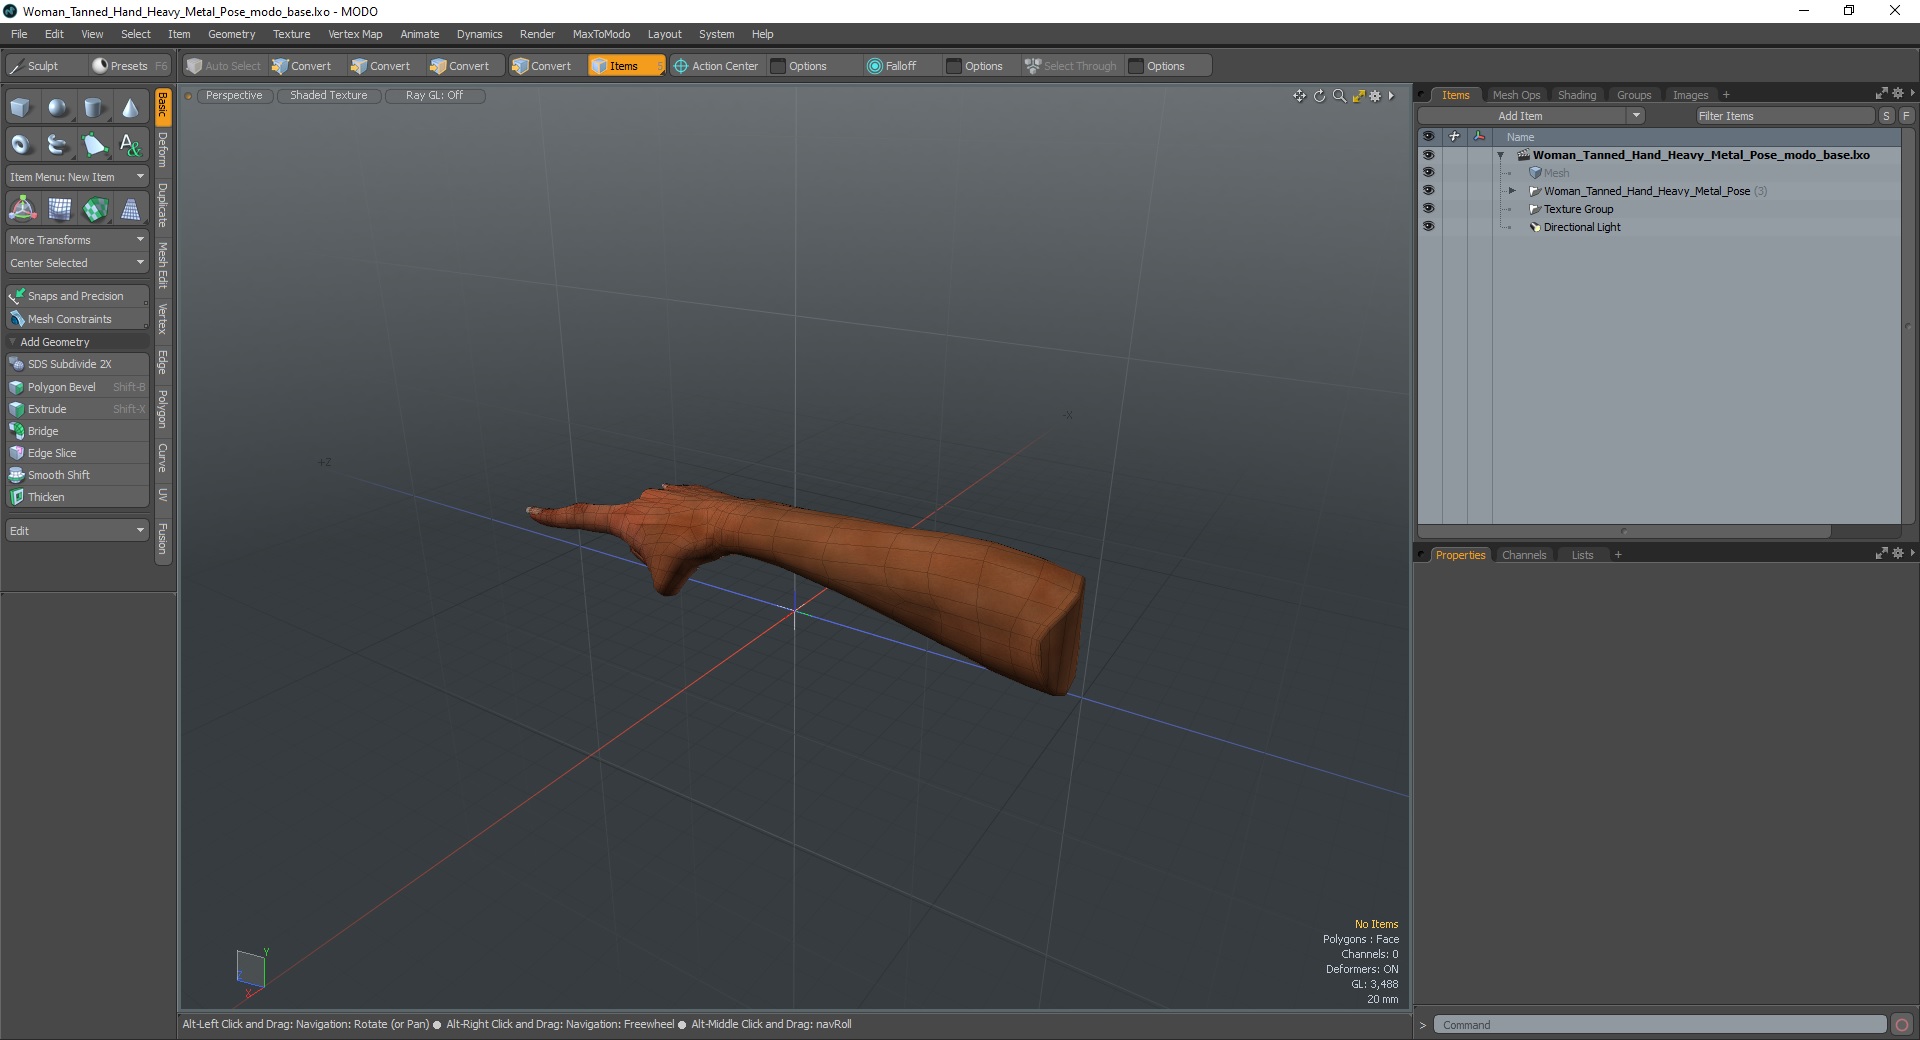Open the viewport settings gear
The image size is (1920, 1040).
[1375, 96]
